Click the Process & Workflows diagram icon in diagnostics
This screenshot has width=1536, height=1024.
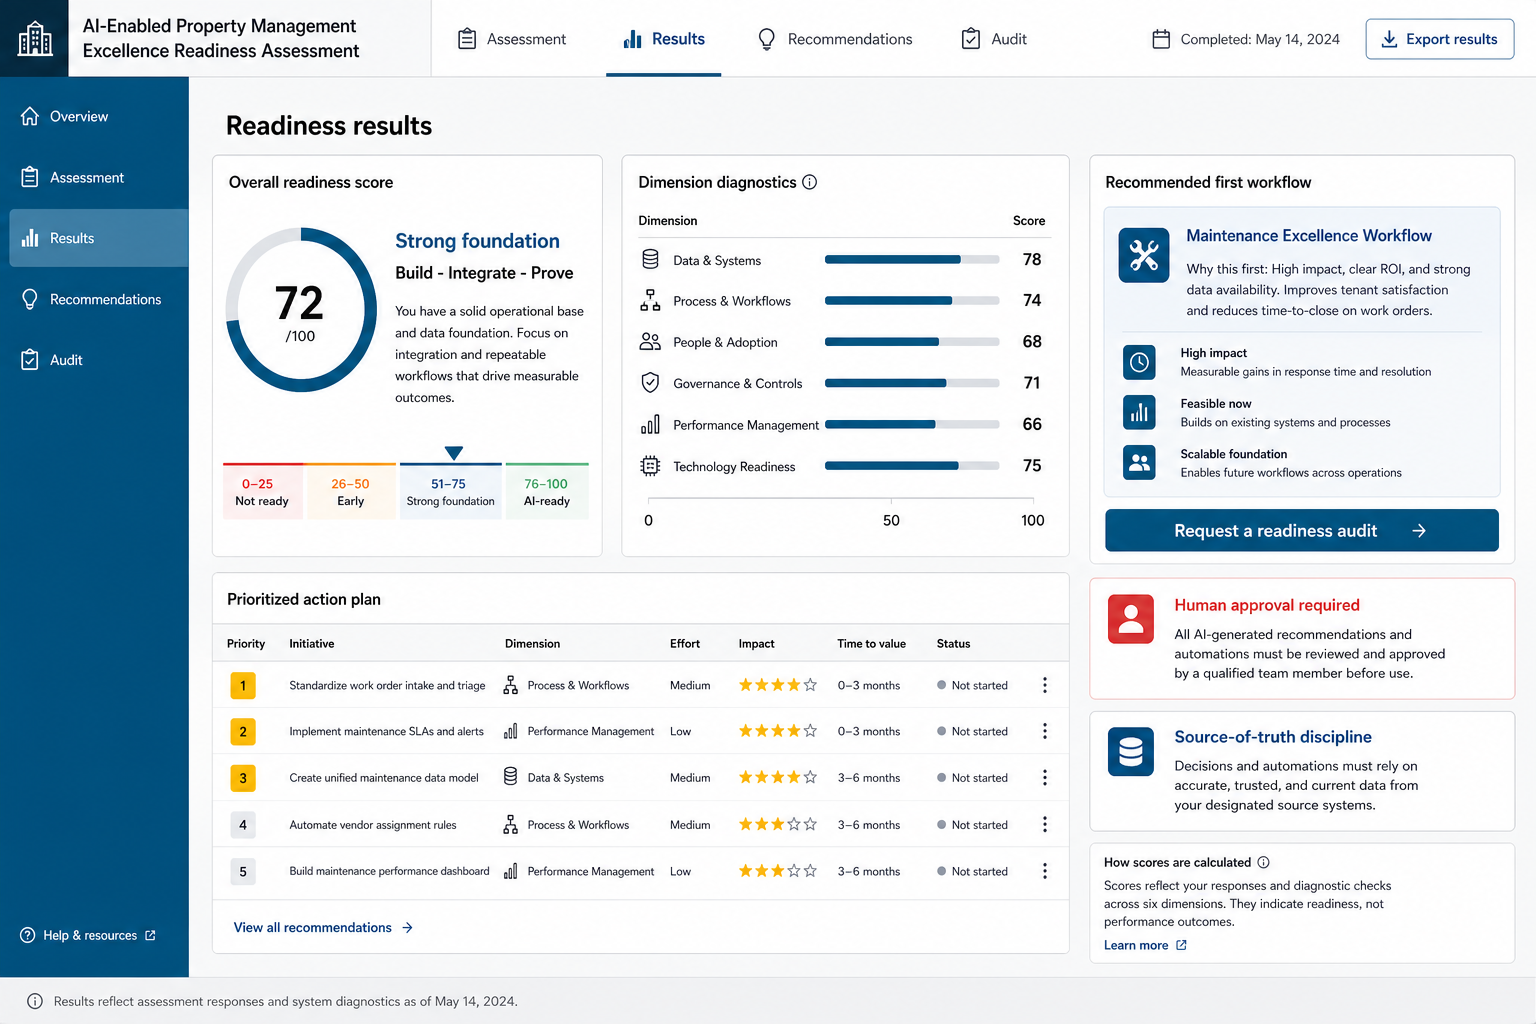[x=650, y=300]
